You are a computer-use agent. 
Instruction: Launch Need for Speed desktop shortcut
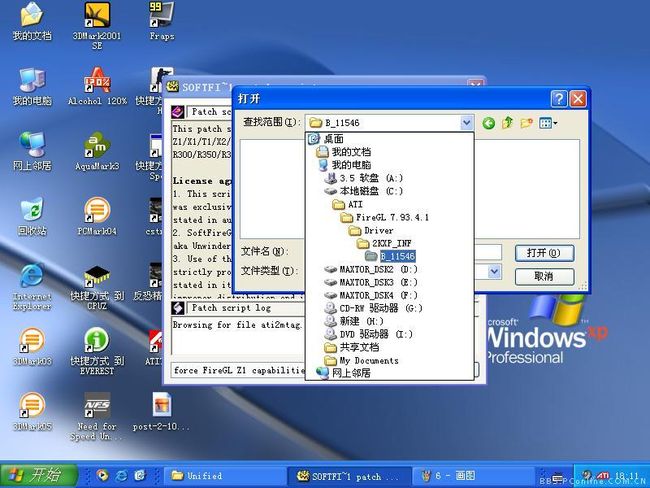click(x=97, y=416)
